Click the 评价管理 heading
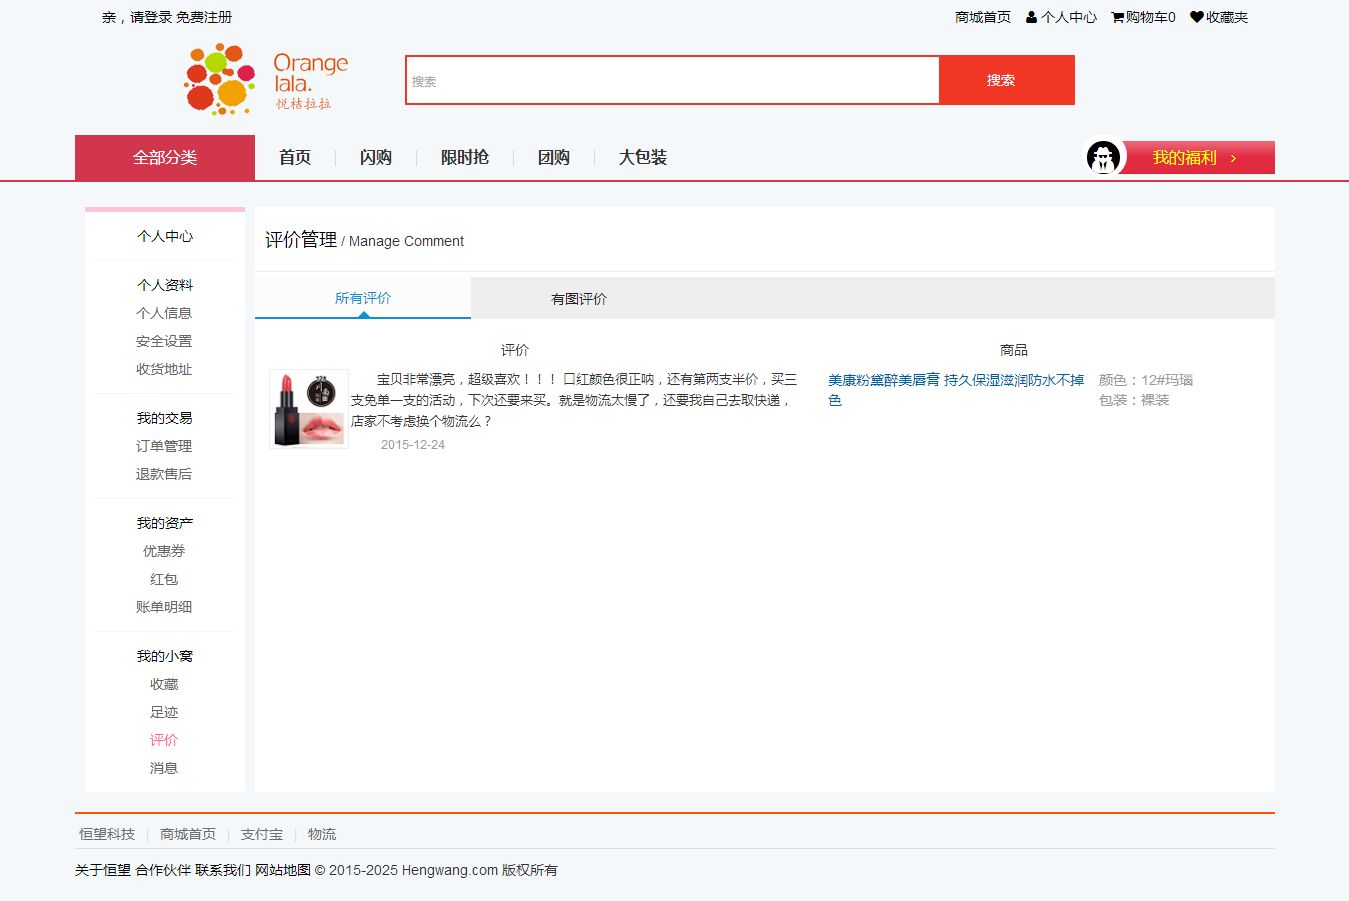Screen dimensions: 1349x901 [301, 240]
